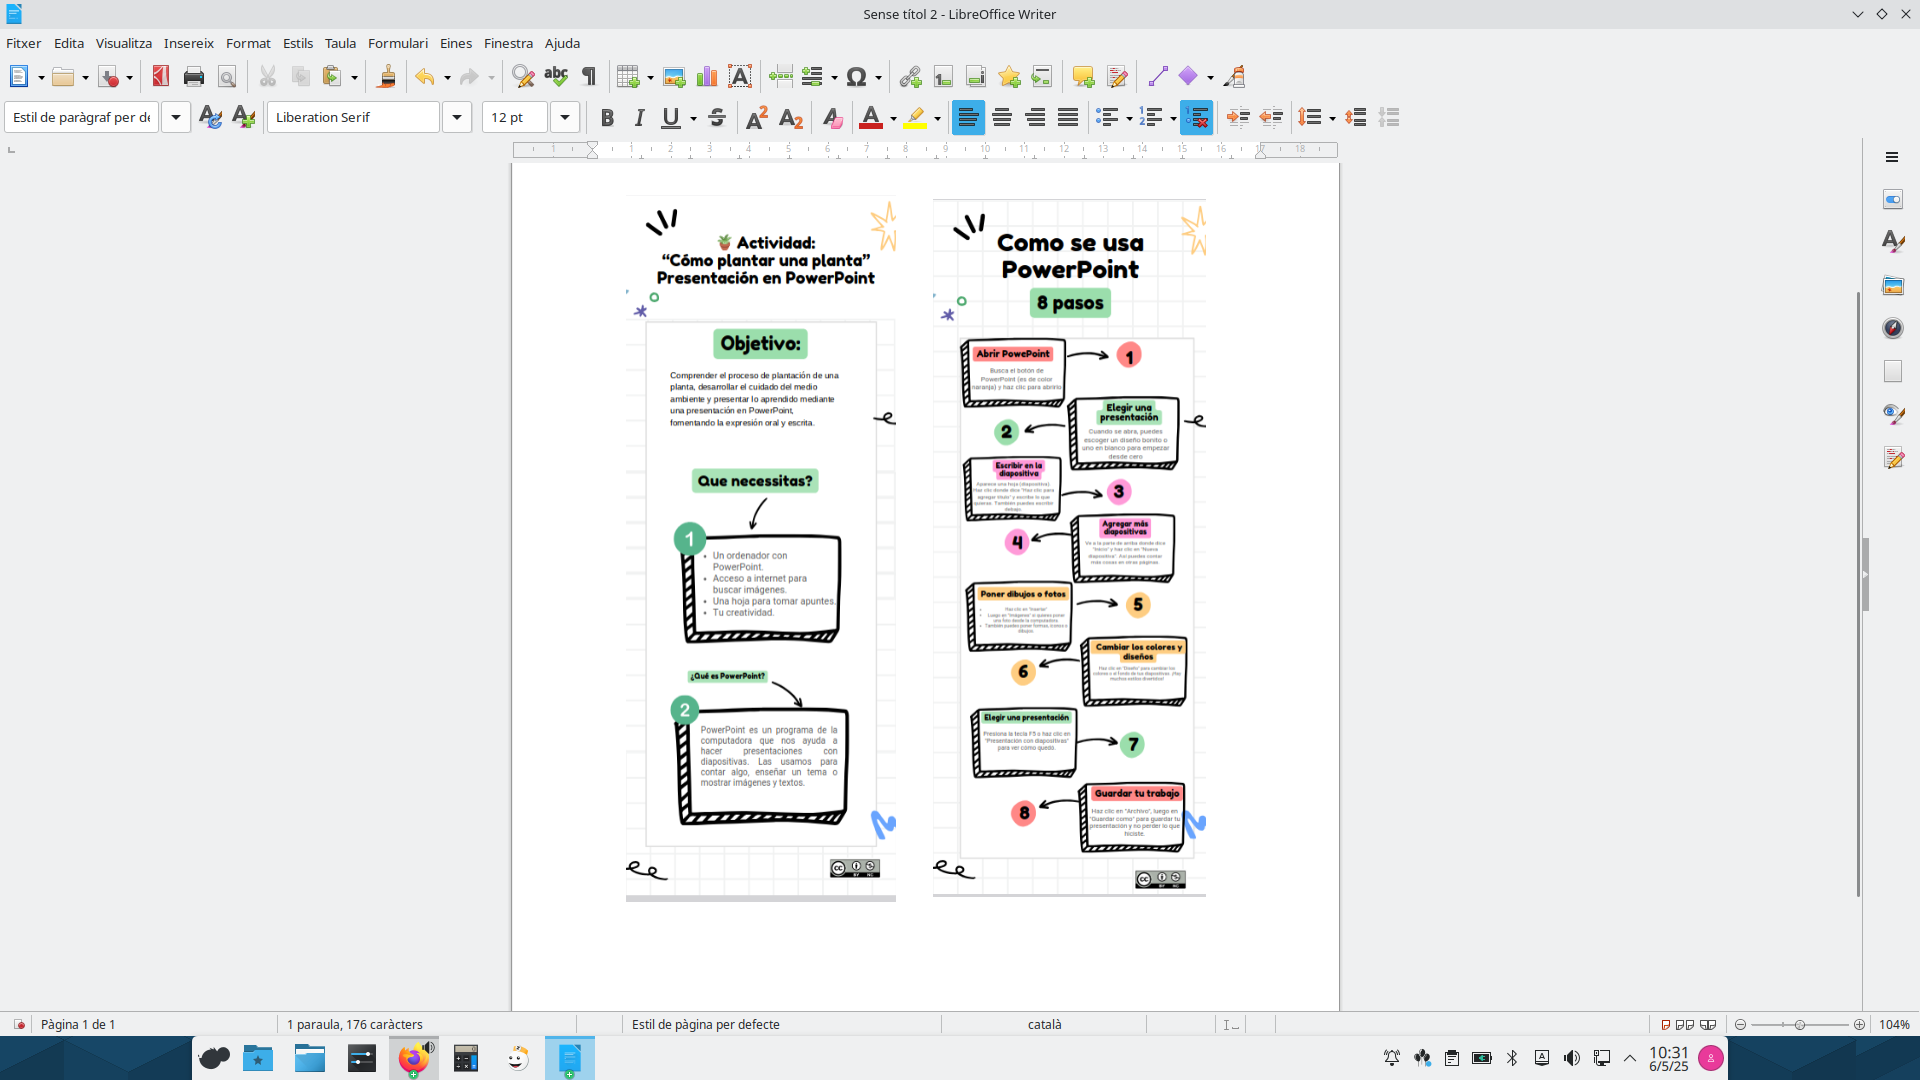Toggle the Track Changes toolbar icon

pyautogui.click(x=1117, y=77)
